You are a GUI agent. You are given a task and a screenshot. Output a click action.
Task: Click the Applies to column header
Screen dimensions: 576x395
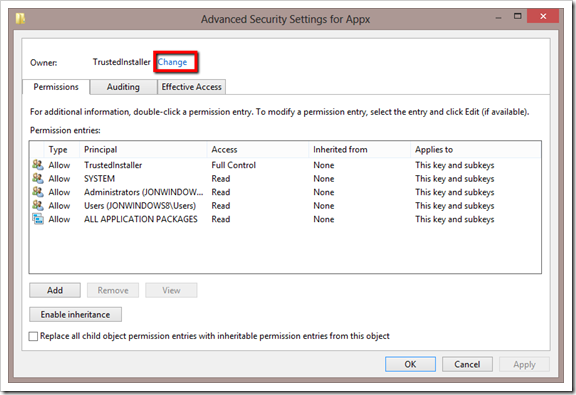pos(475,150)
